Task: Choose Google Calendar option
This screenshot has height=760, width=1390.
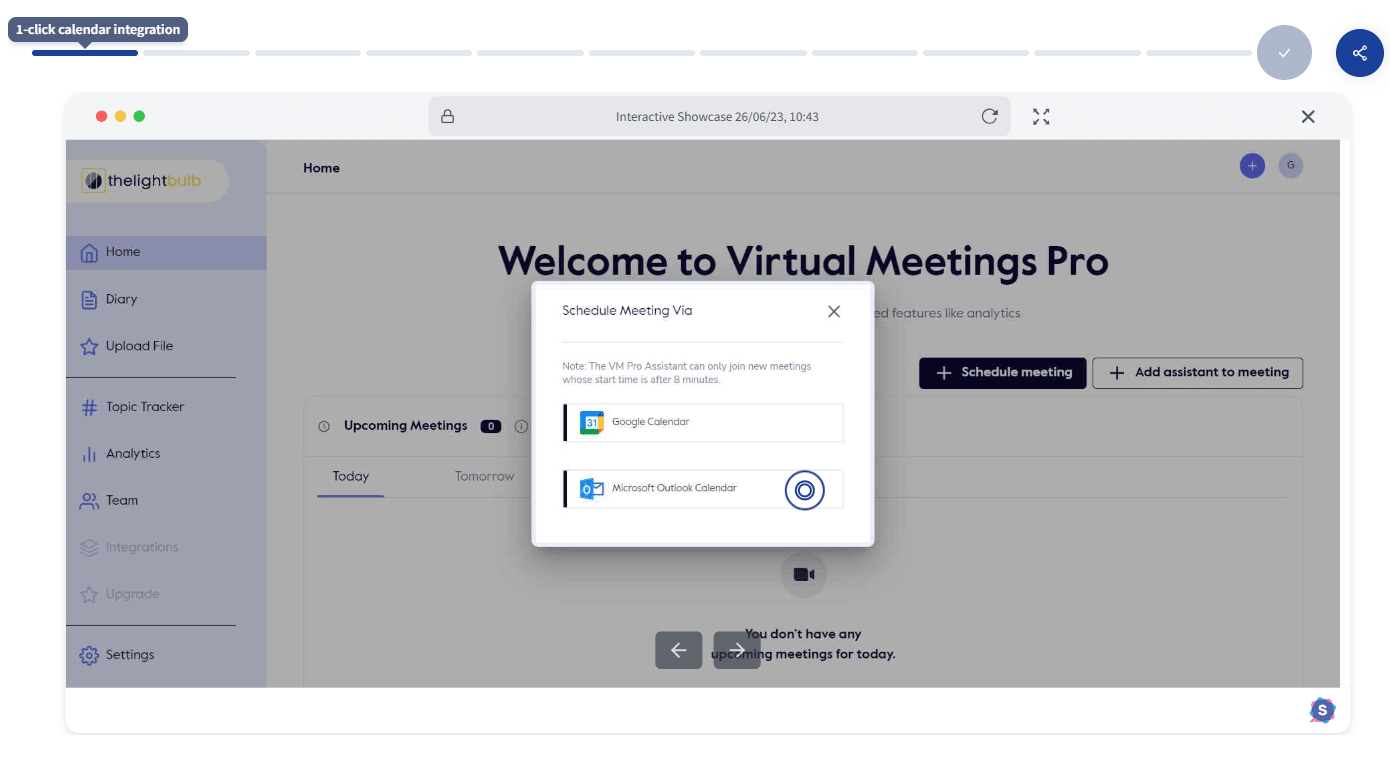Action: click(703, 422)
